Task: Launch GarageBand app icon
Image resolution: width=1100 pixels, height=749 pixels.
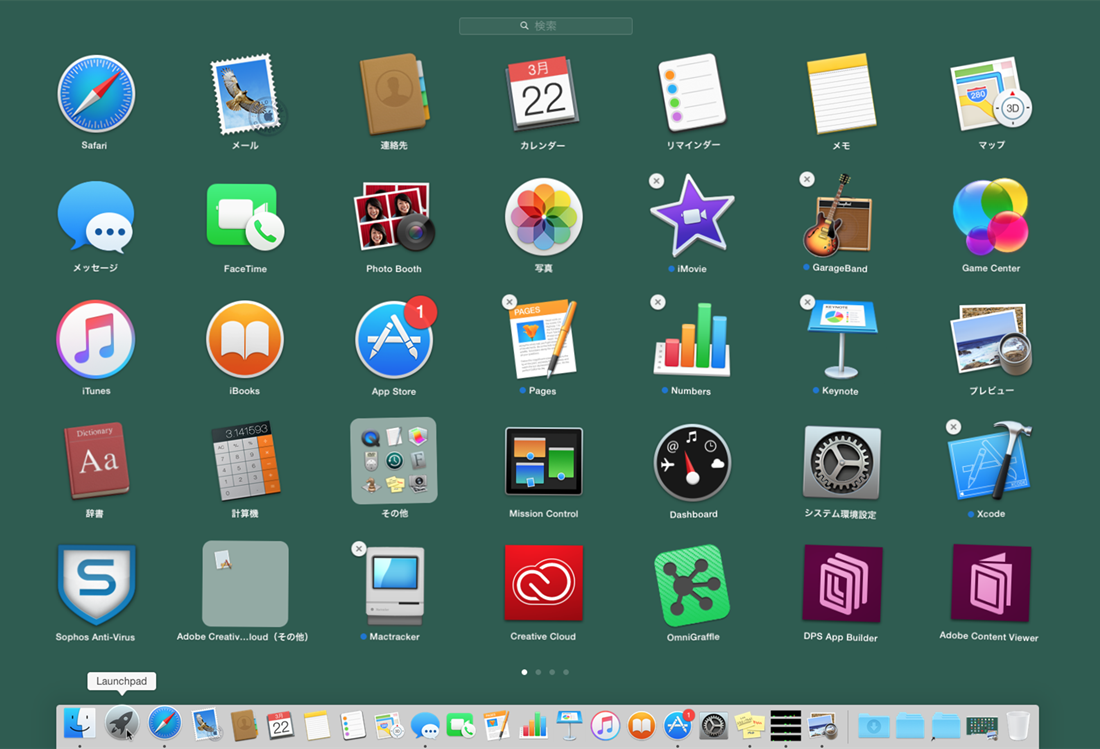Action: tap(841, 217)
